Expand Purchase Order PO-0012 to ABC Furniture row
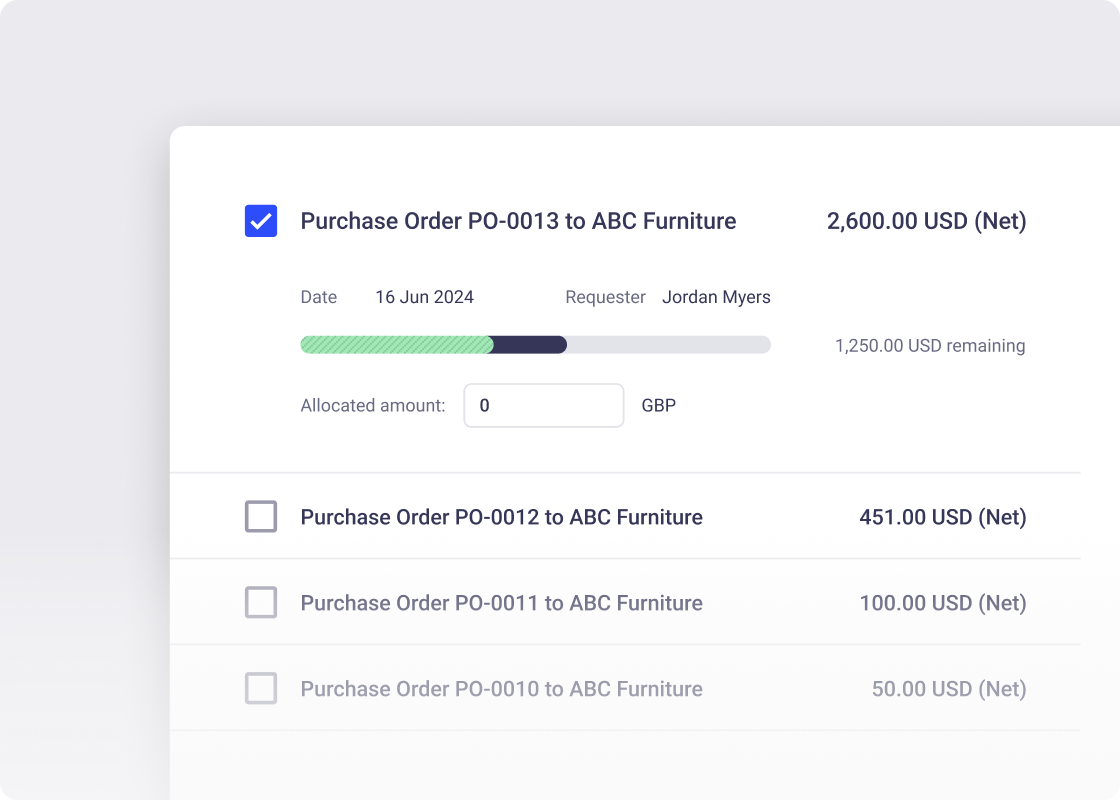This screenshot has width=1120, height=800. (x=501, y=517)
